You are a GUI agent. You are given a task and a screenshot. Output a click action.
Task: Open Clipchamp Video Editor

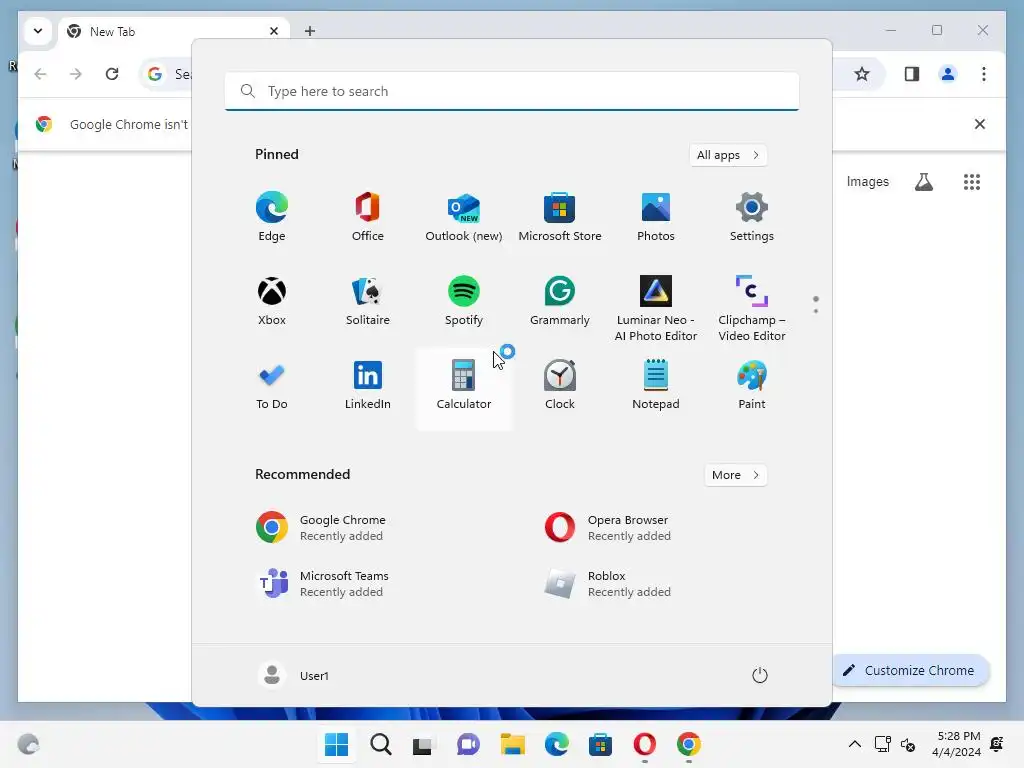coord(752,308)
